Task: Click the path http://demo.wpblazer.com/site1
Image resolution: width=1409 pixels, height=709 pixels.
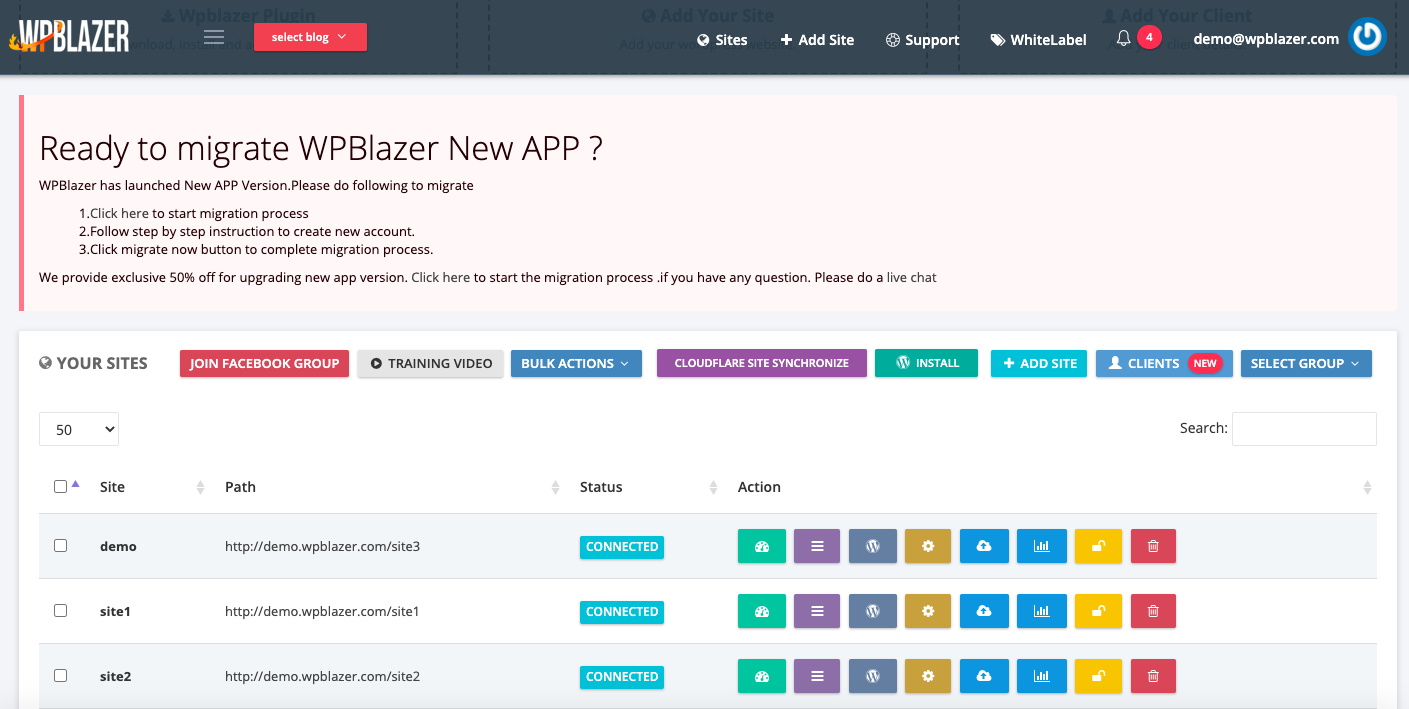Action: [x=322, y=611]
